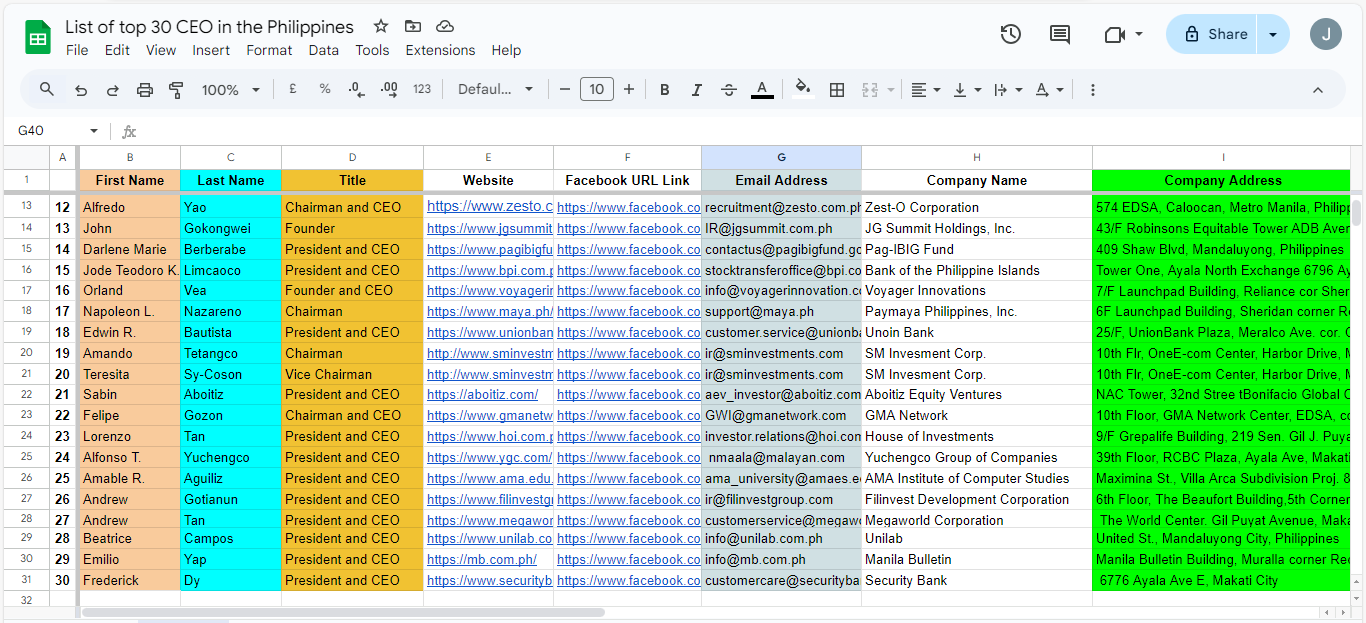1366x623 pixels.
Task: Open the aboitiz.com website link
Action: point(482,395)
